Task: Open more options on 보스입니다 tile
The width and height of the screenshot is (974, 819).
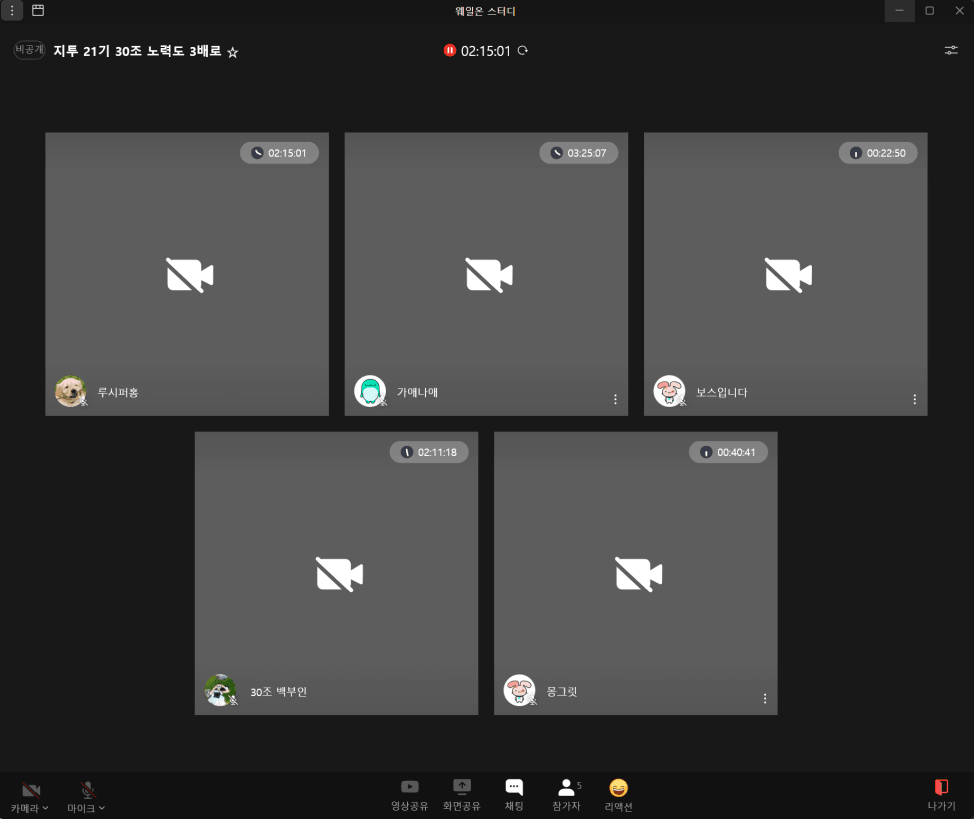Action: pos(915,399)
